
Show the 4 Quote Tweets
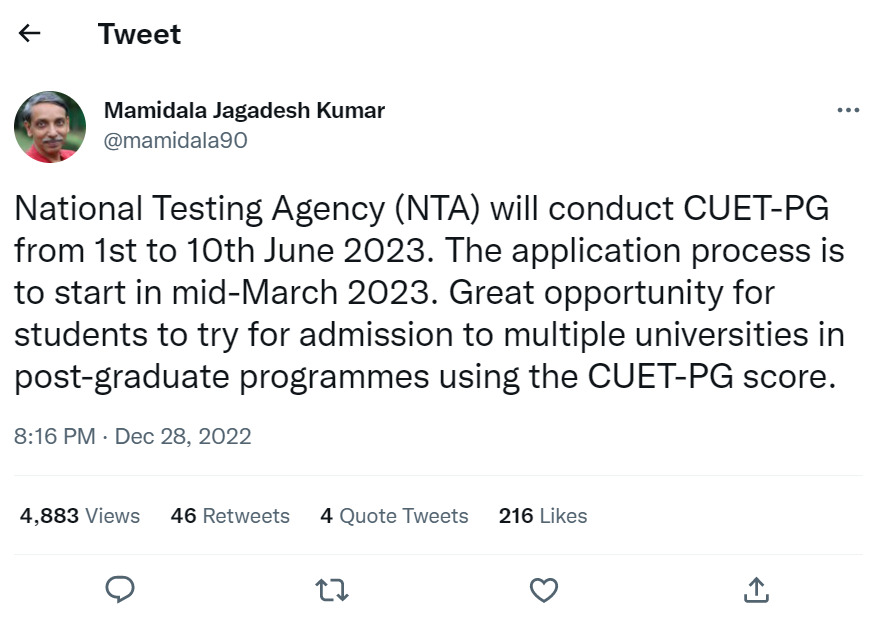[394, 516]
